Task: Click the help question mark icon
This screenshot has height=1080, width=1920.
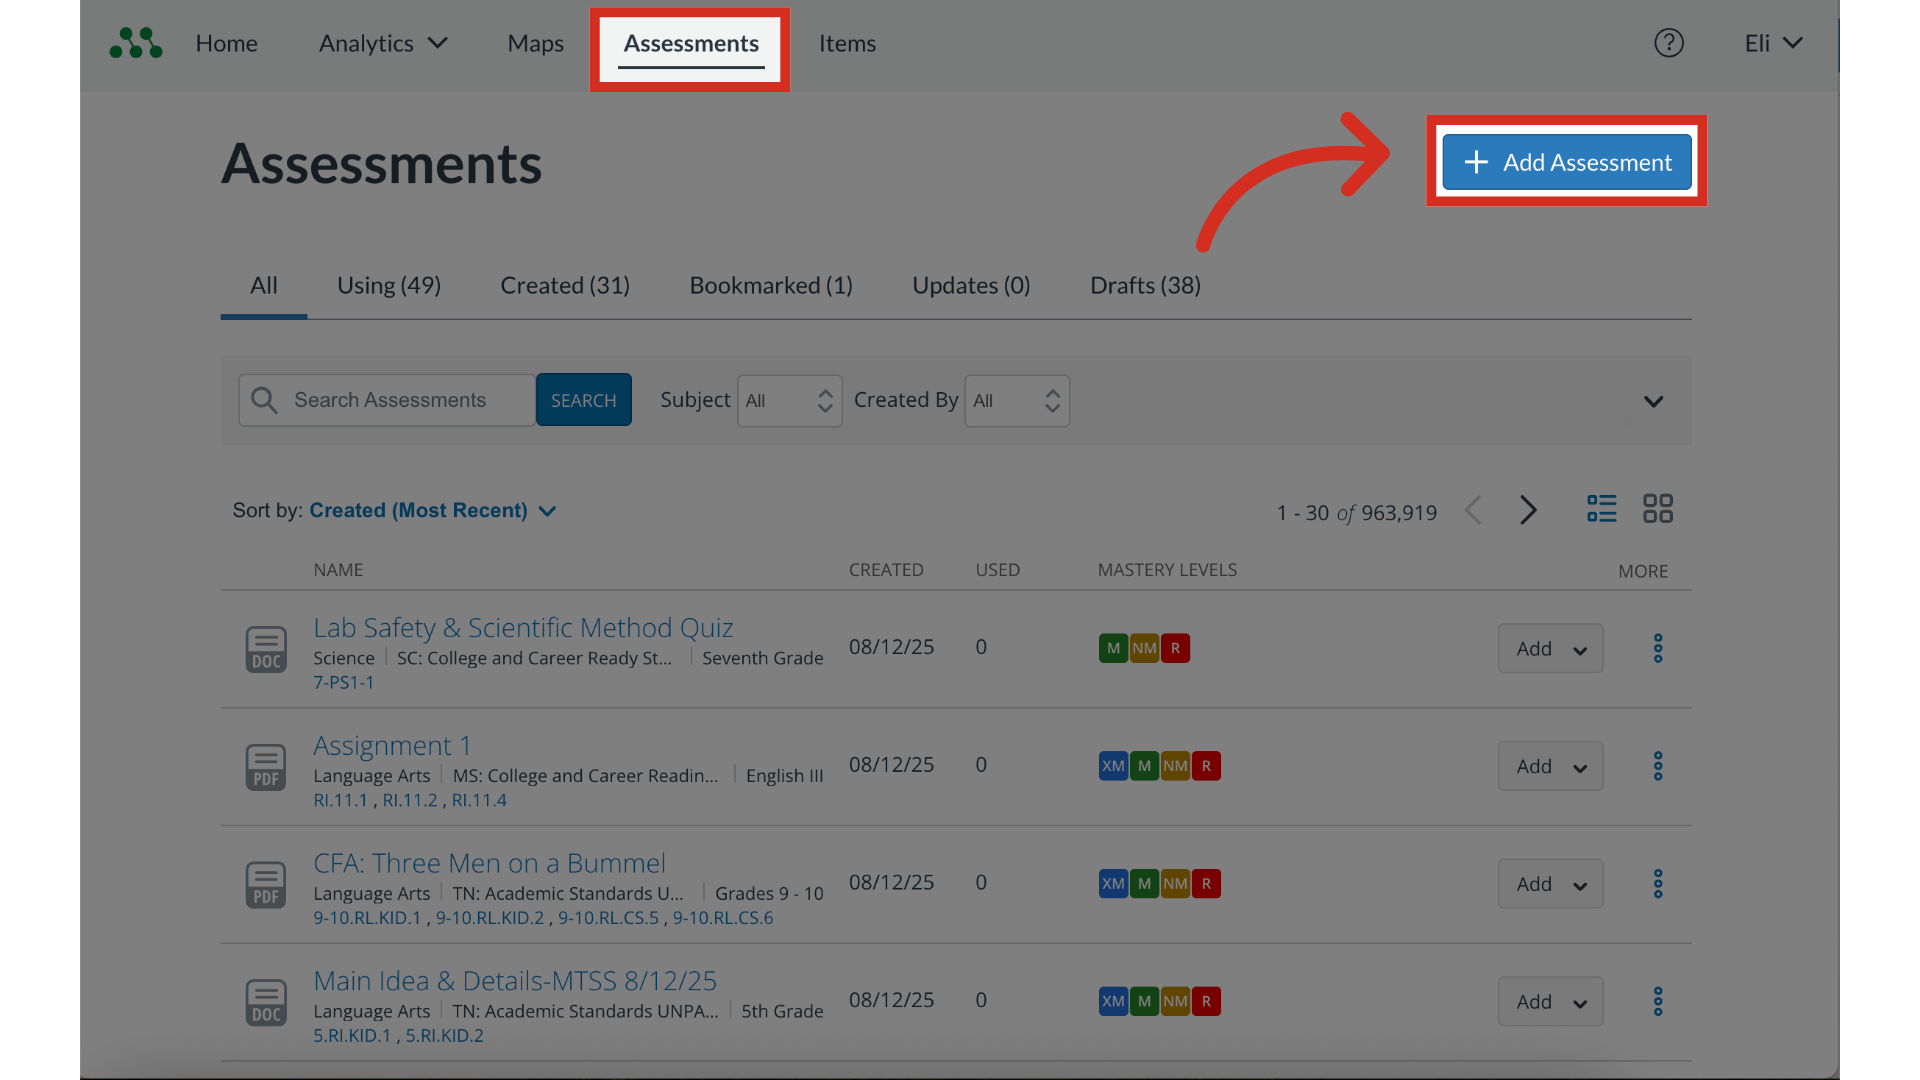Action: (x=1668, y=43)
